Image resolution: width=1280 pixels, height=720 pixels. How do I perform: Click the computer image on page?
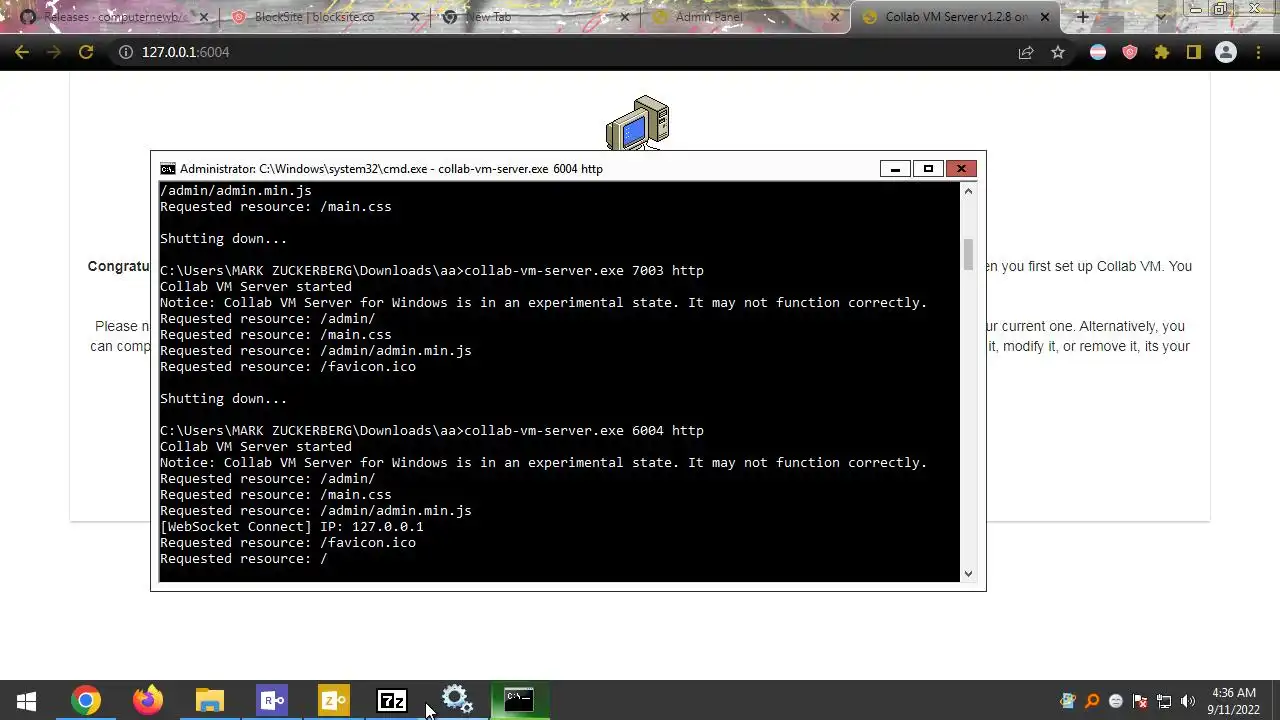coord(637,122)
